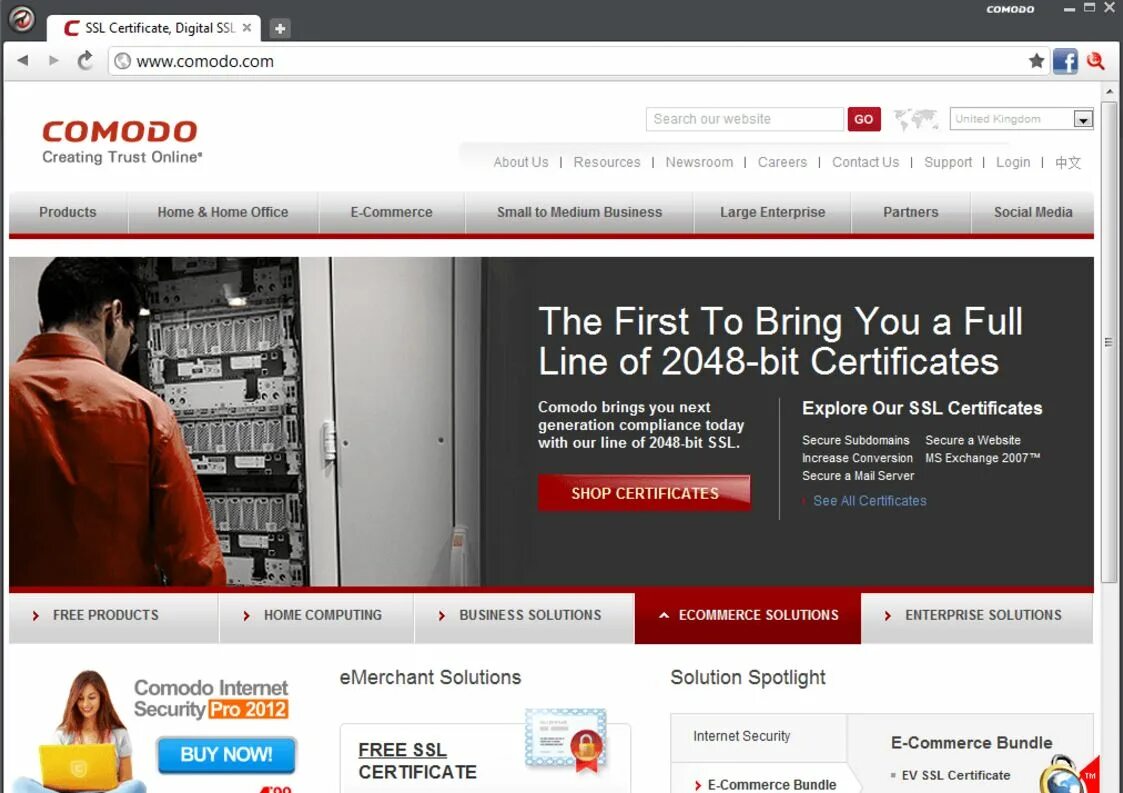Click the MS Exchange 2007 link

(982, 458)
